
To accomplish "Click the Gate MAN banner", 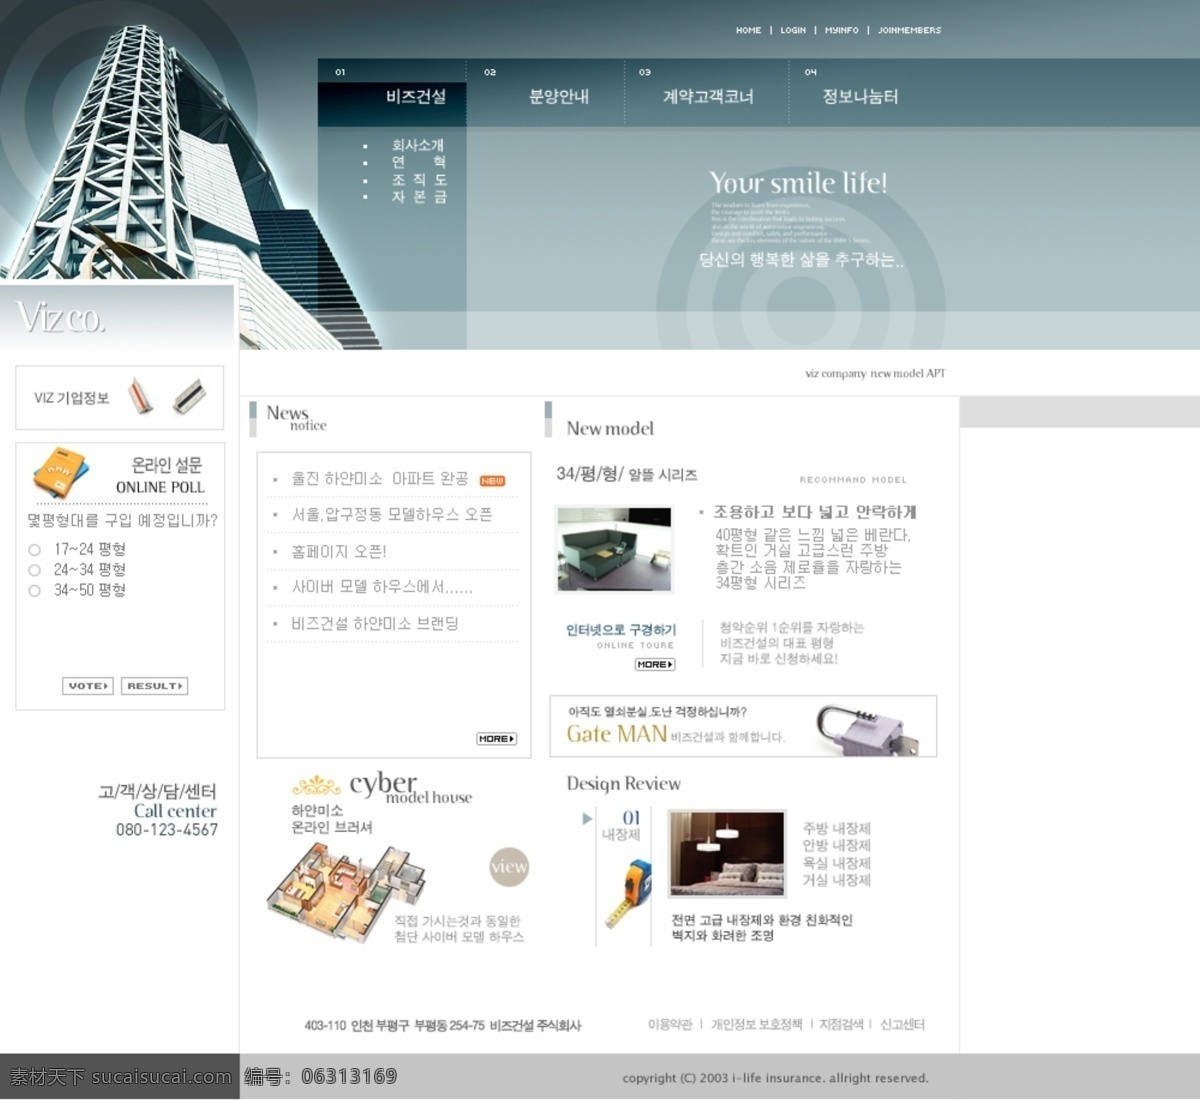I will click(743, 726).
